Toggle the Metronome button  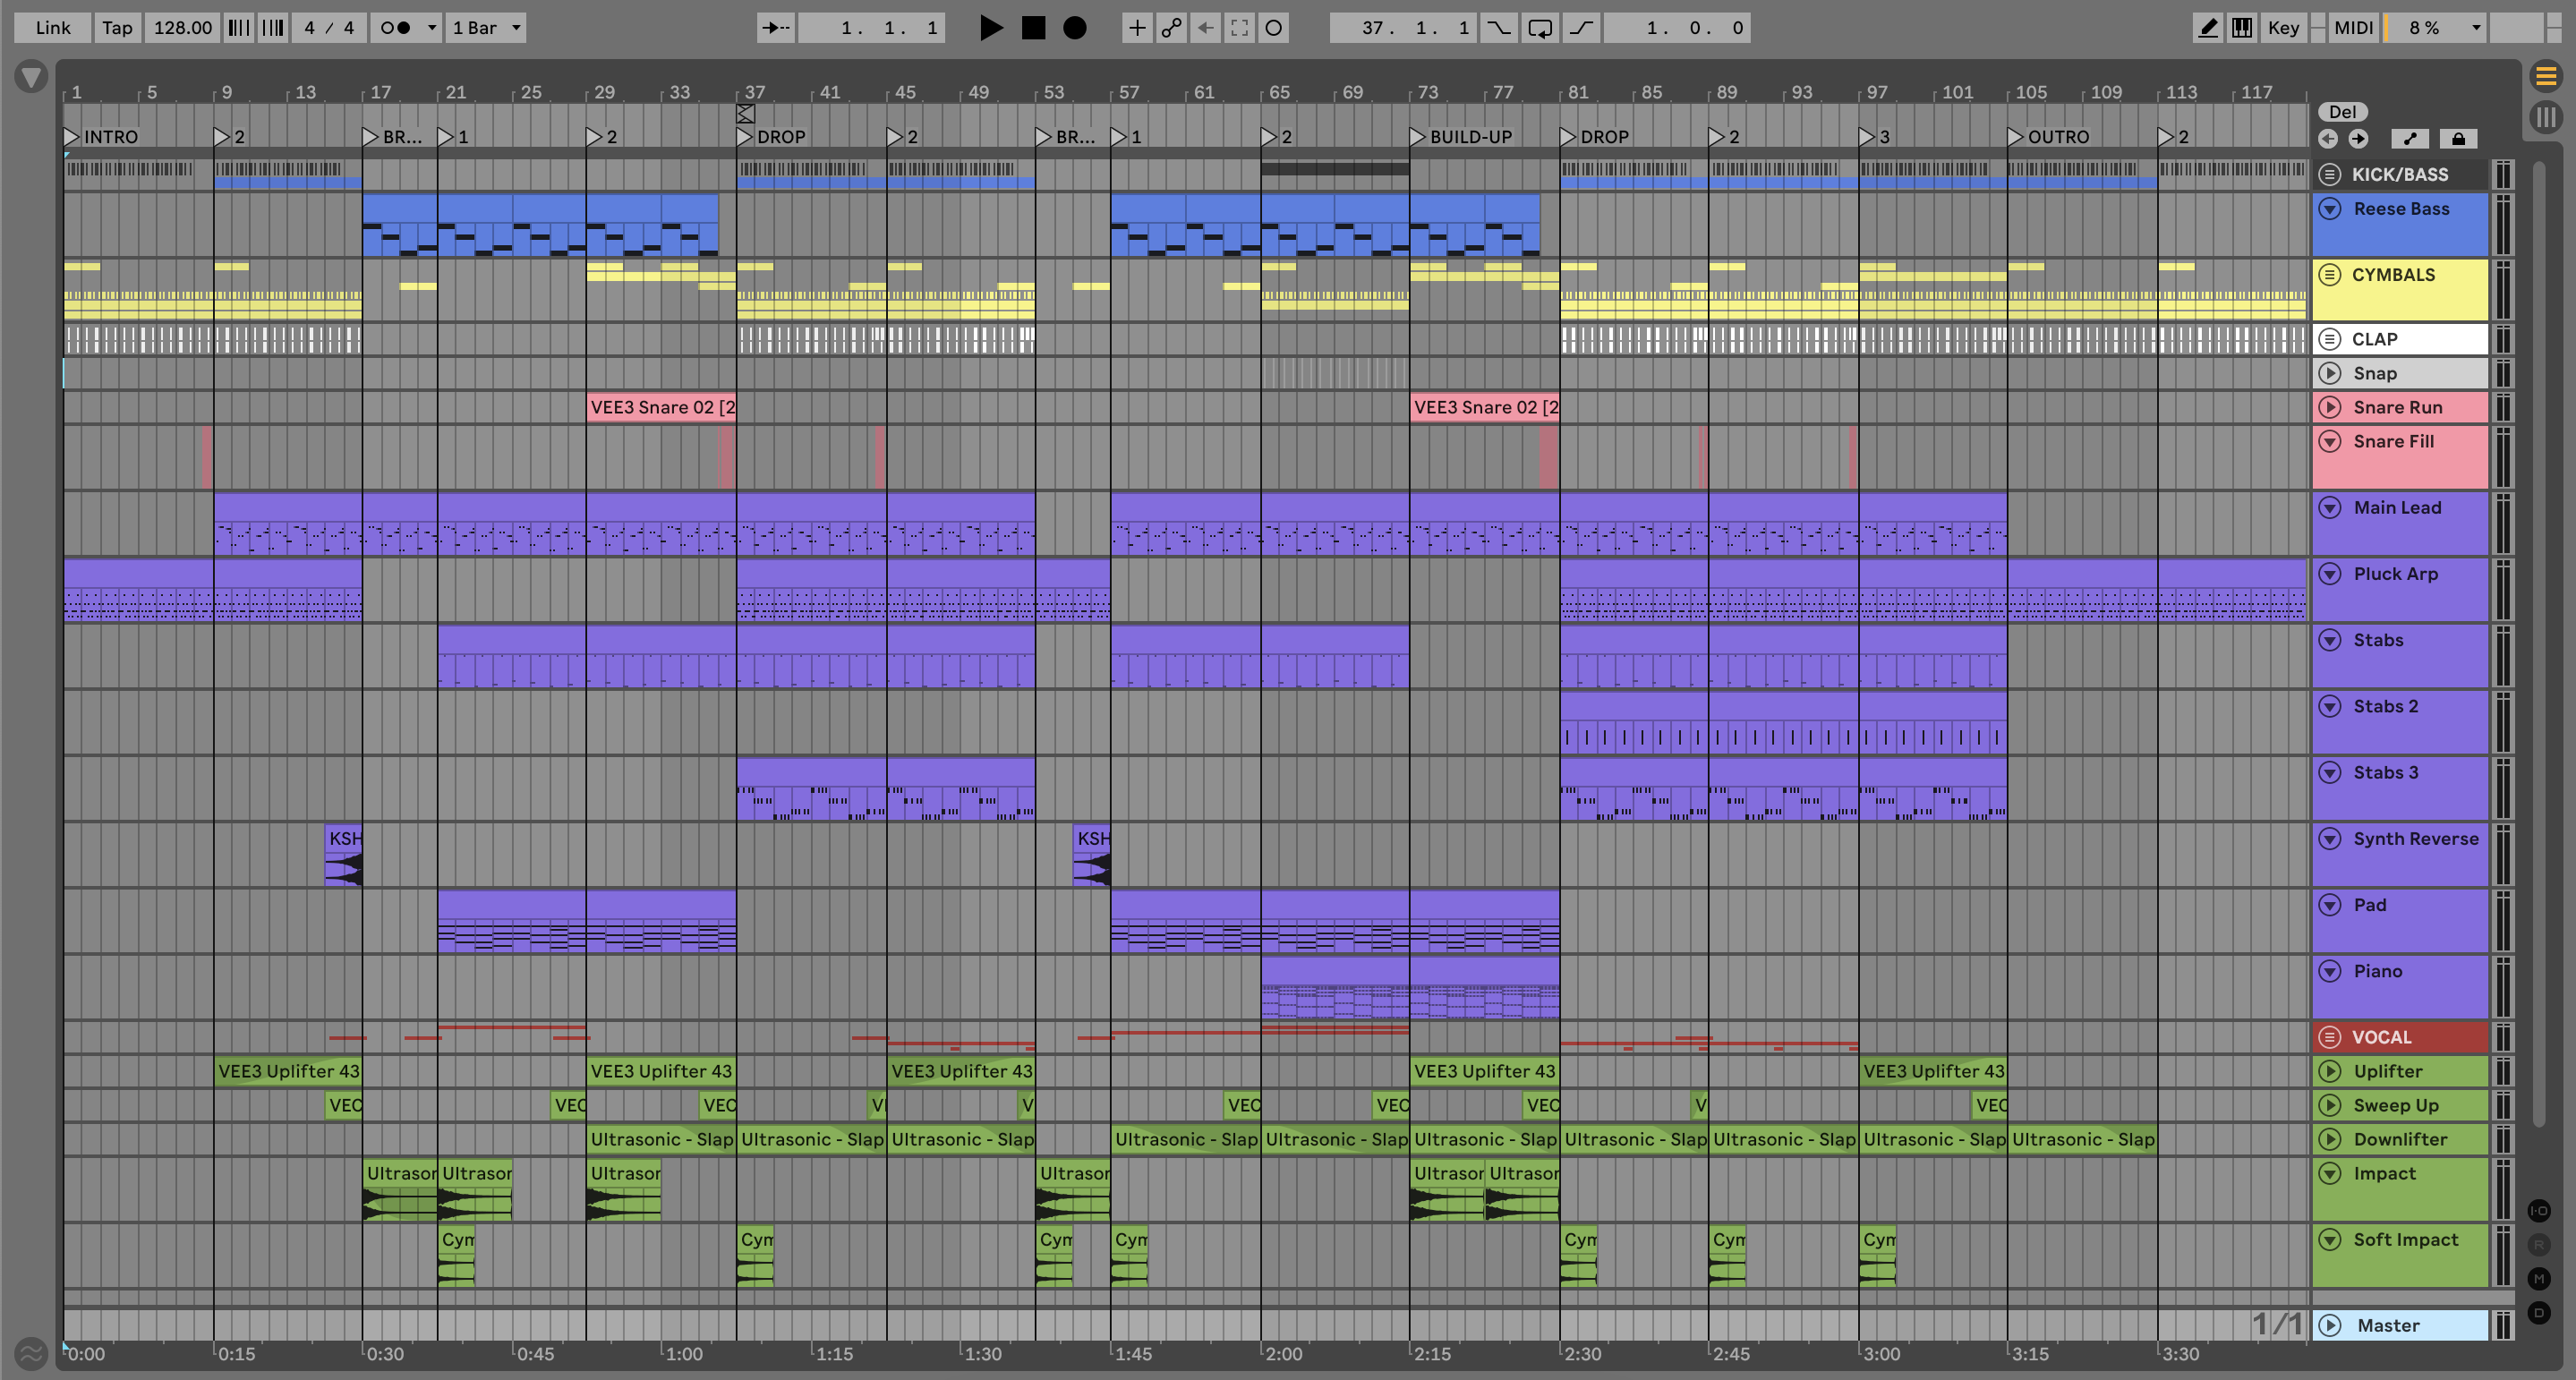pos(396,28)
